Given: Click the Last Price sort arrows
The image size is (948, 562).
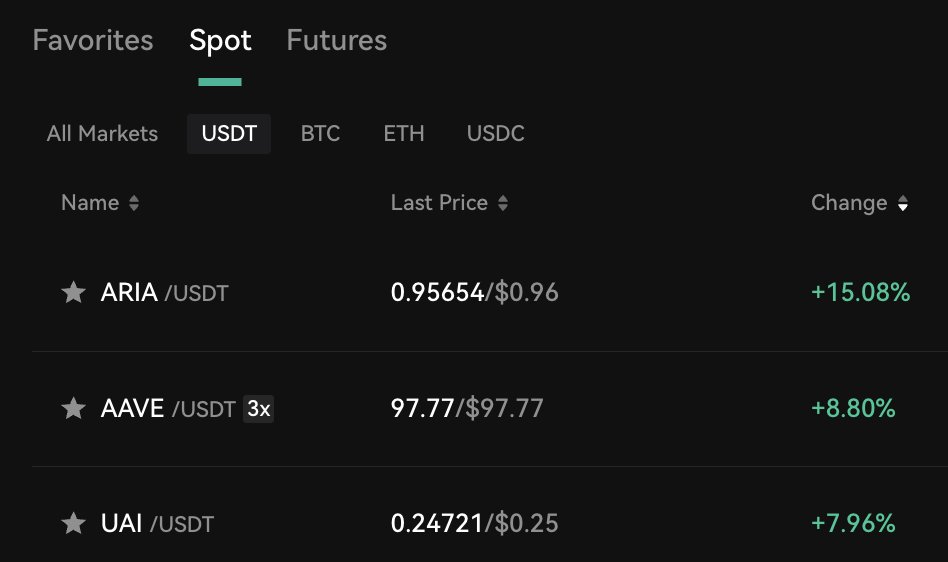Looking at the screenshot, I should pos(503,203).
